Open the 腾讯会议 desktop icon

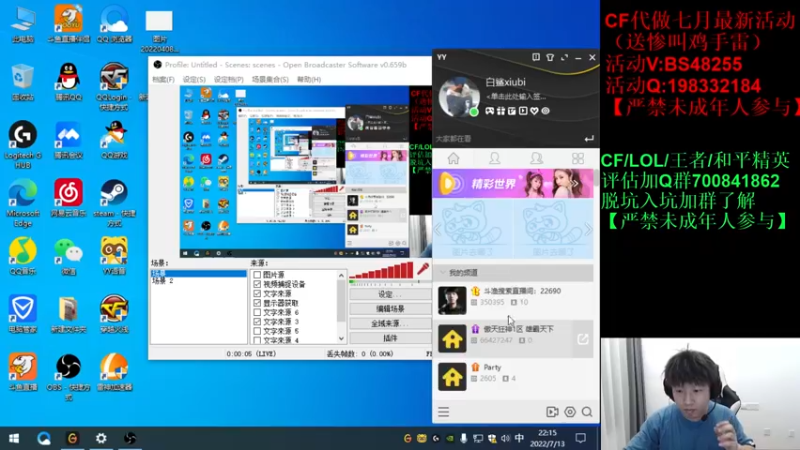[x=68, y=138]
